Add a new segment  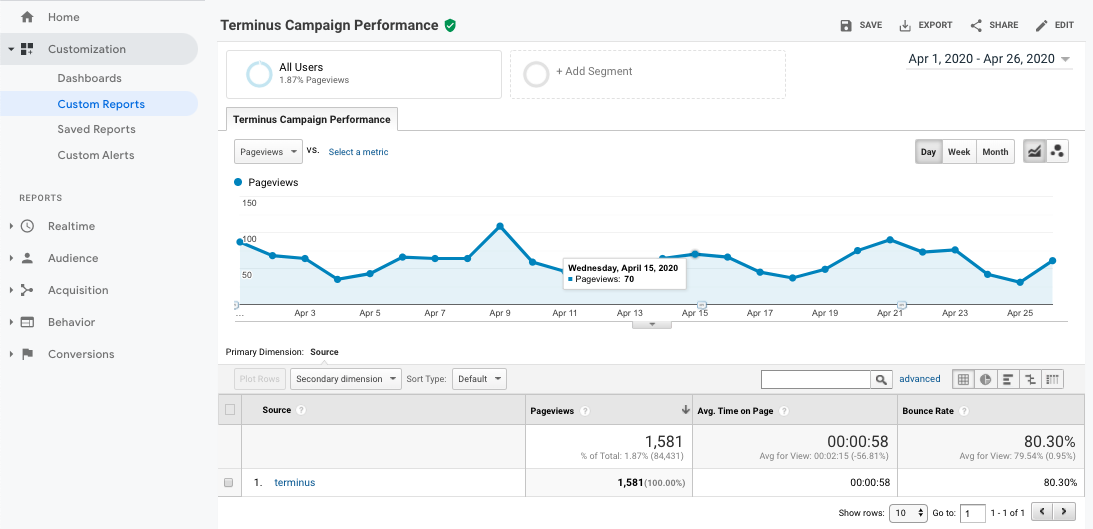click(648, 74)
